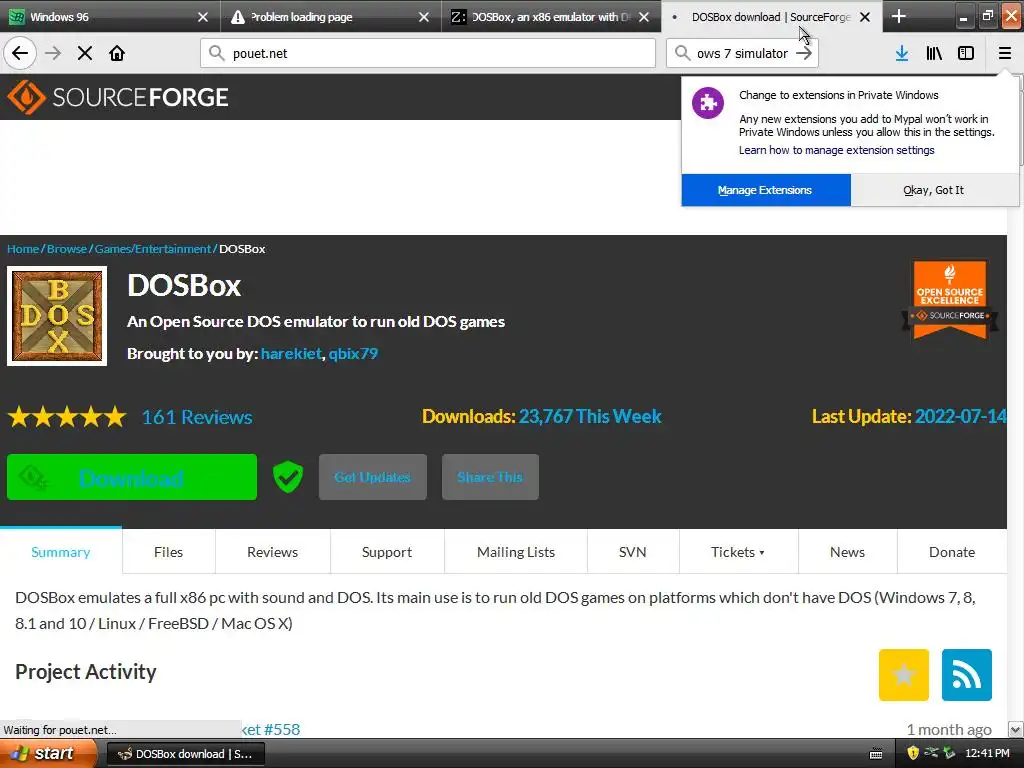Click Games/Entertainment breadcrumb link

[153, 249]
